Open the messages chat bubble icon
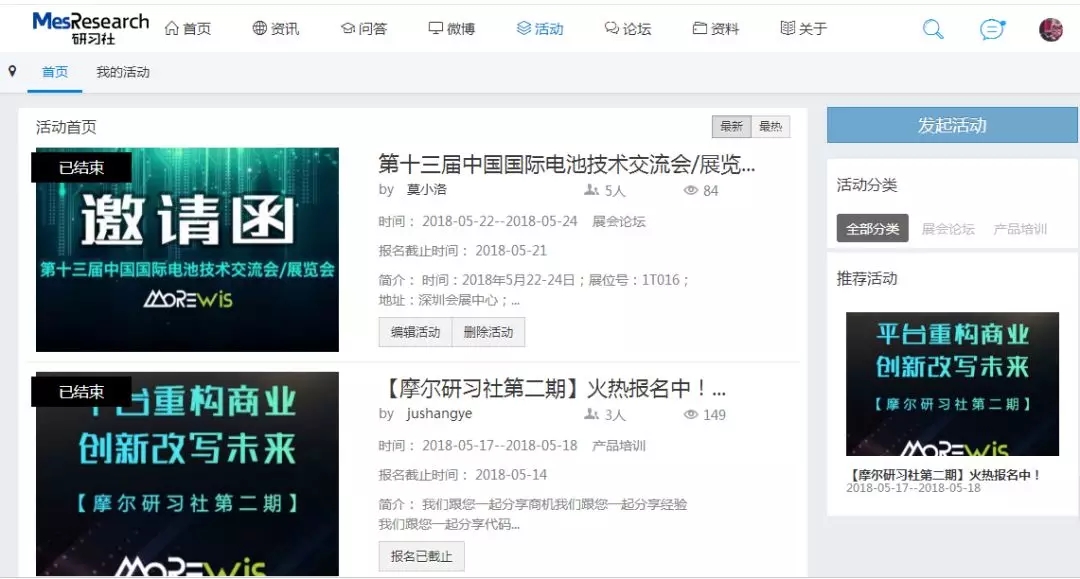This screenshot has height=579, width=1080. 992,29
